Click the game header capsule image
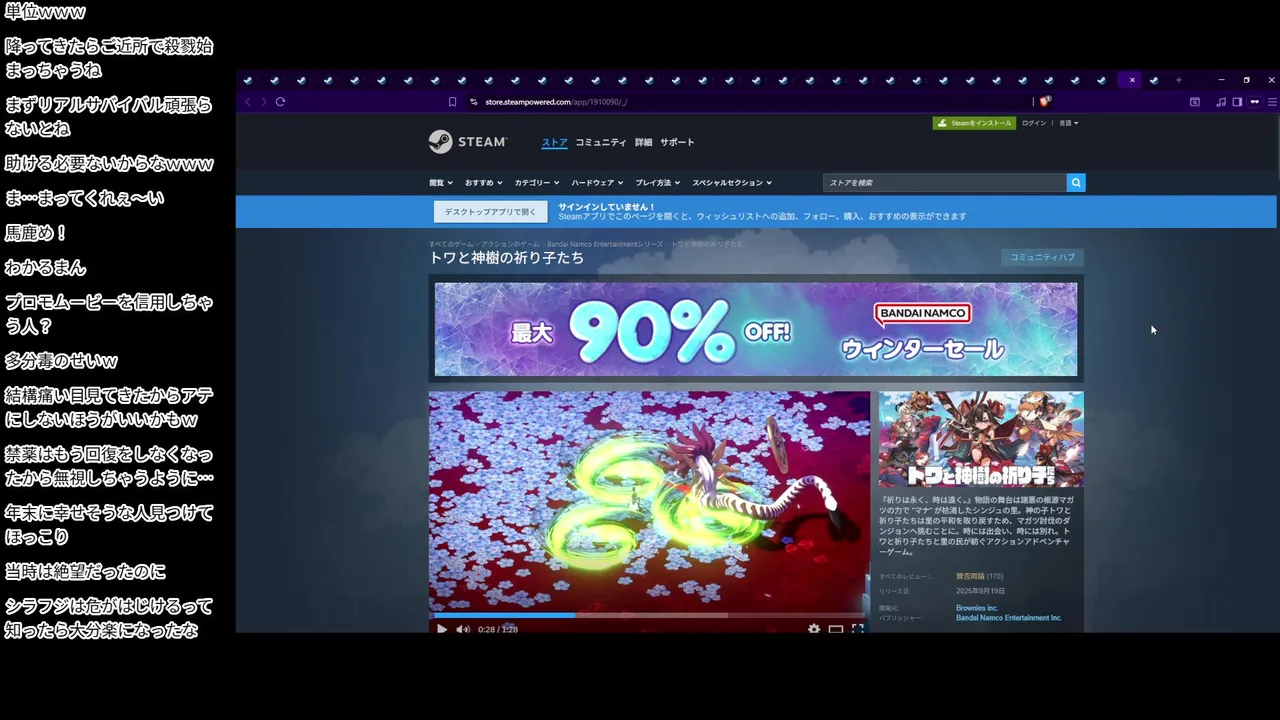Viewport: 1280px width, 720px height. pyautogui.click(x=981, y=439)
